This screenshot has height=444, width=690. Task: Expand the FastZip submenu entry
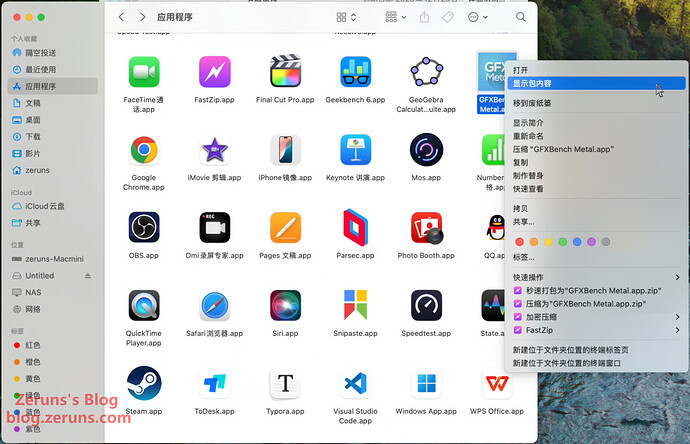595,329
